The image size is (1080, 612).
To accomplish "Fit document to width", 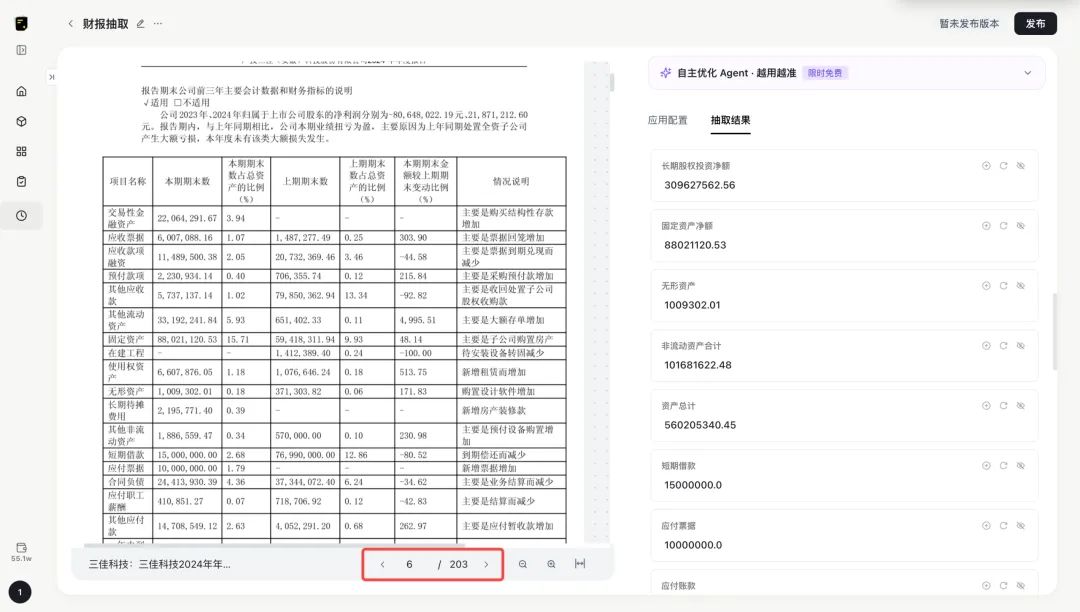I will pos(580,564).
